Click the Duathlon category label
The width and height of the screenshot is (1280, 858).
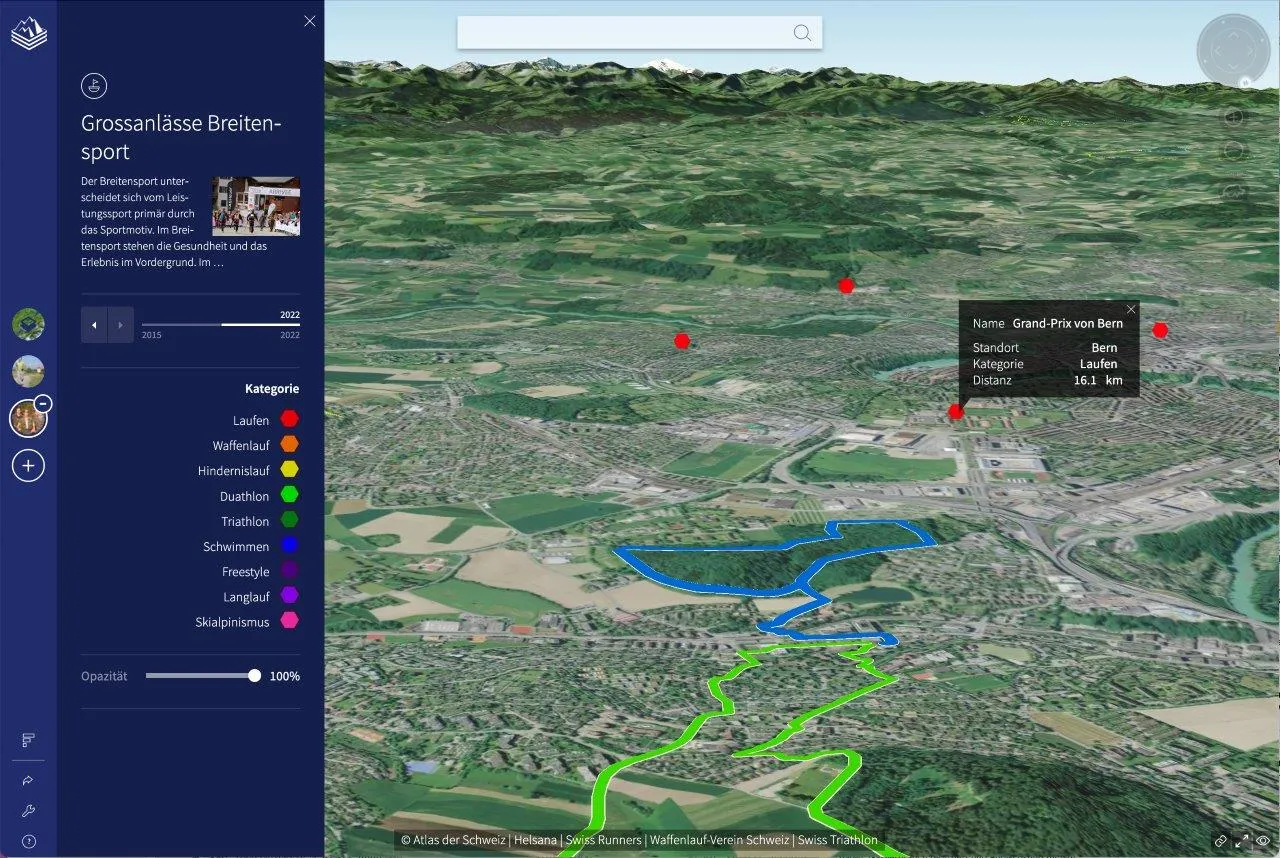tap(244, 496)
